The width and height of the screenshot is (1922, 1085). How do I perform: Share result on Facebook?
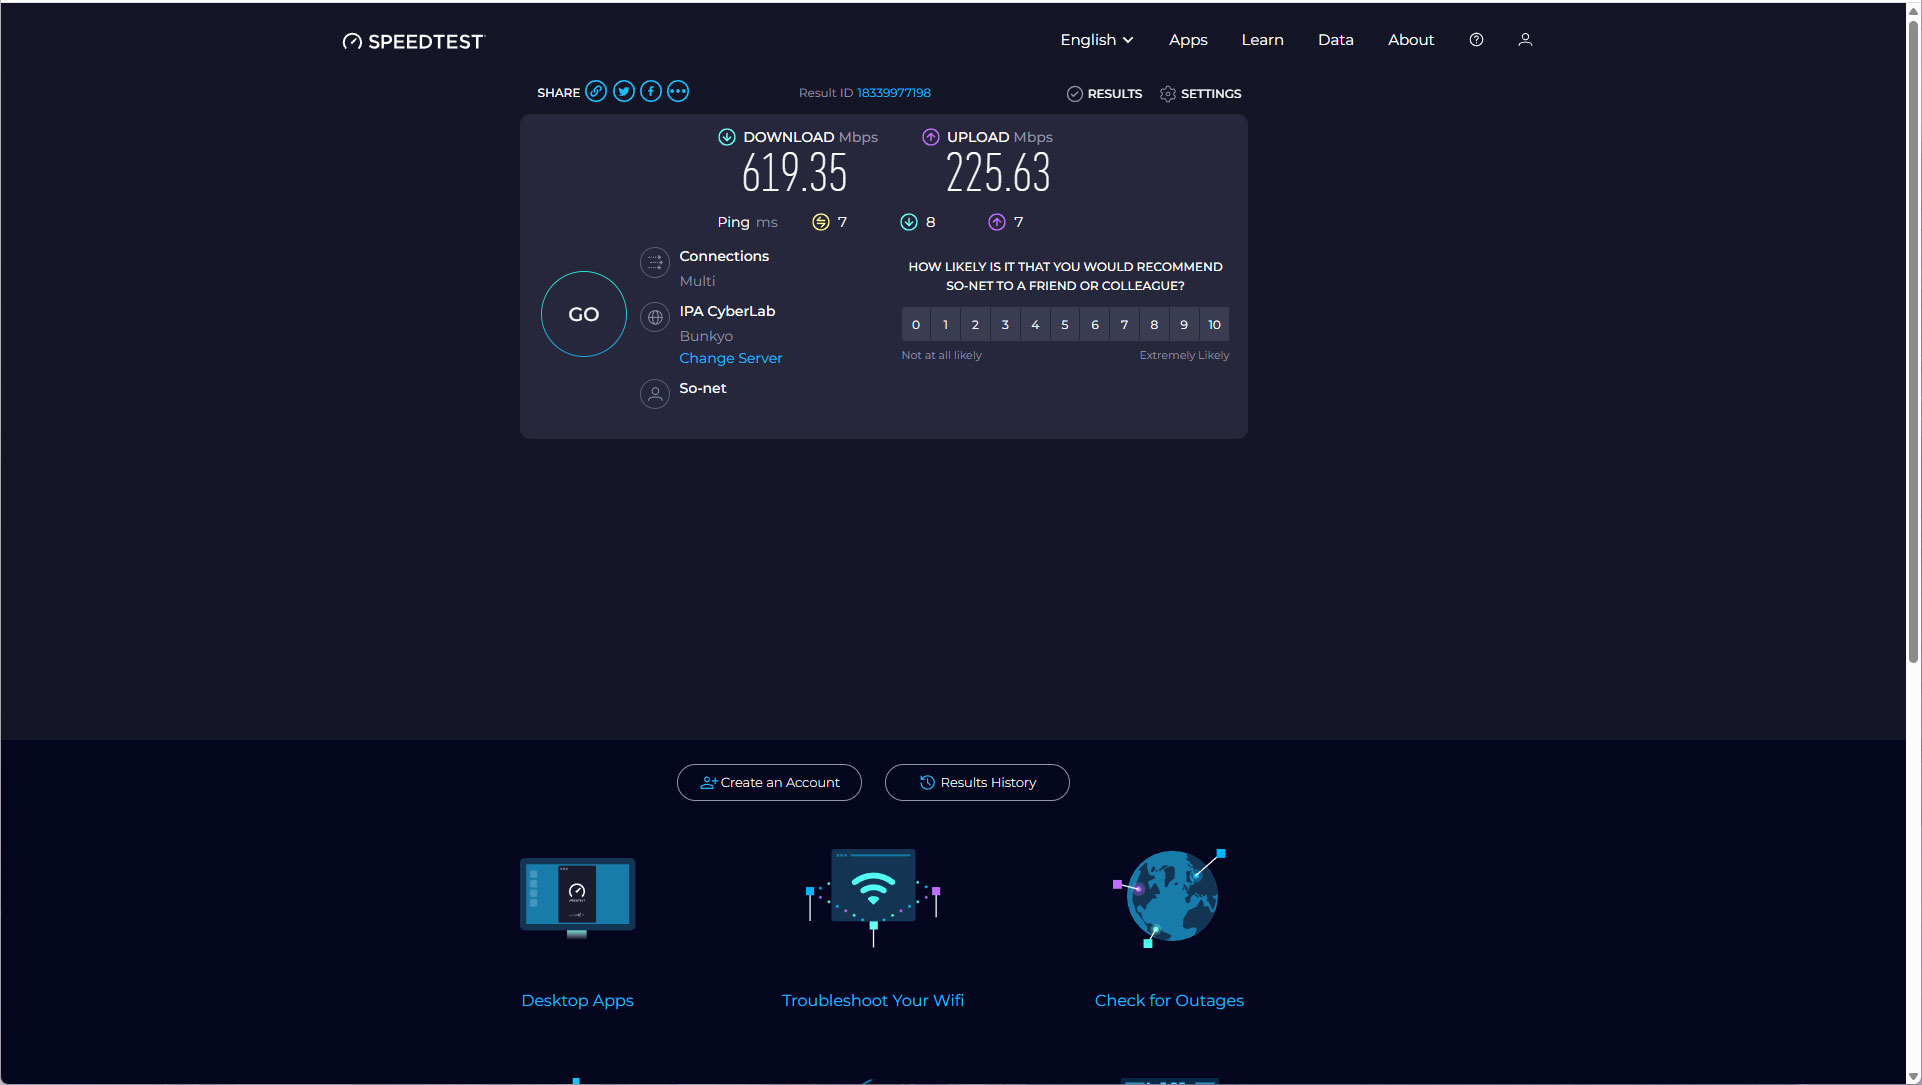(651, 92)
